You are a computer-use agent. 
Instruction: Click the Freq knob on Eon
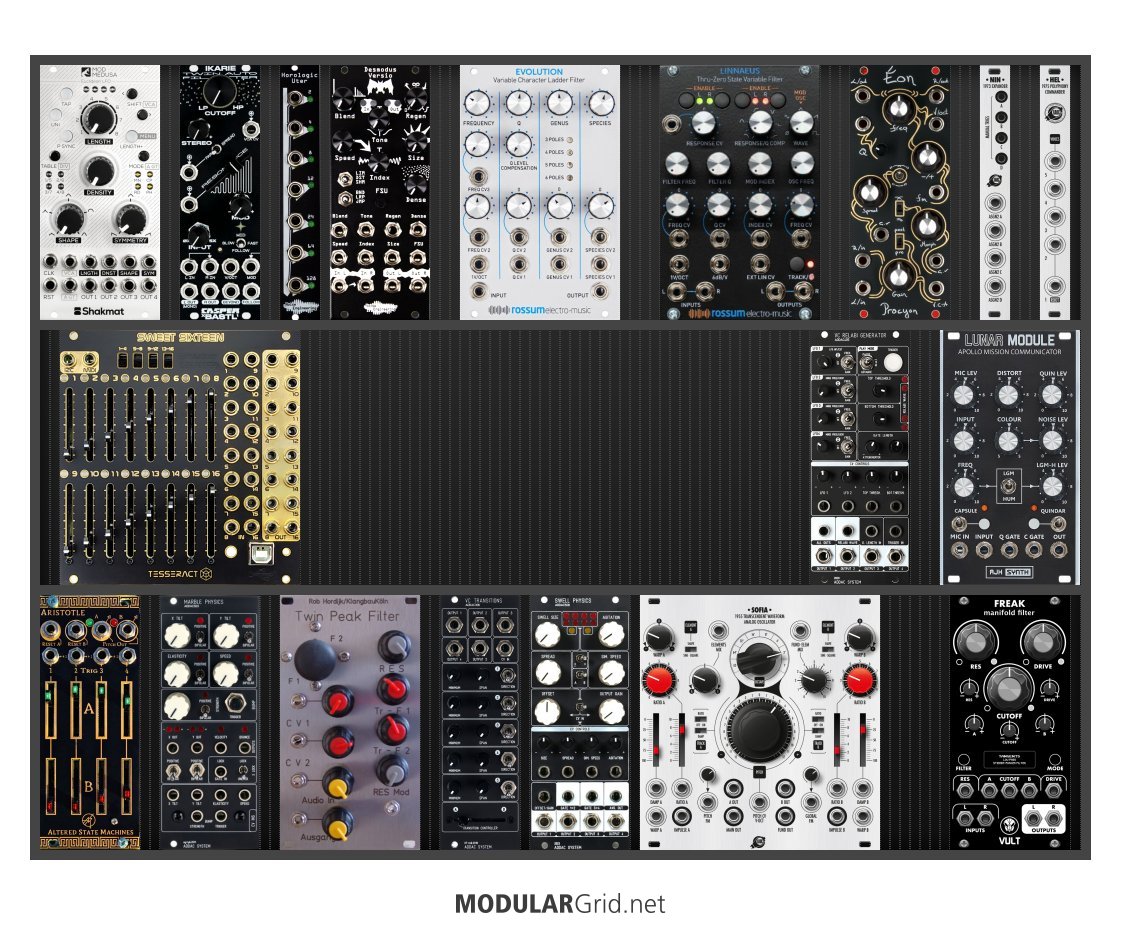pos(899,109)
